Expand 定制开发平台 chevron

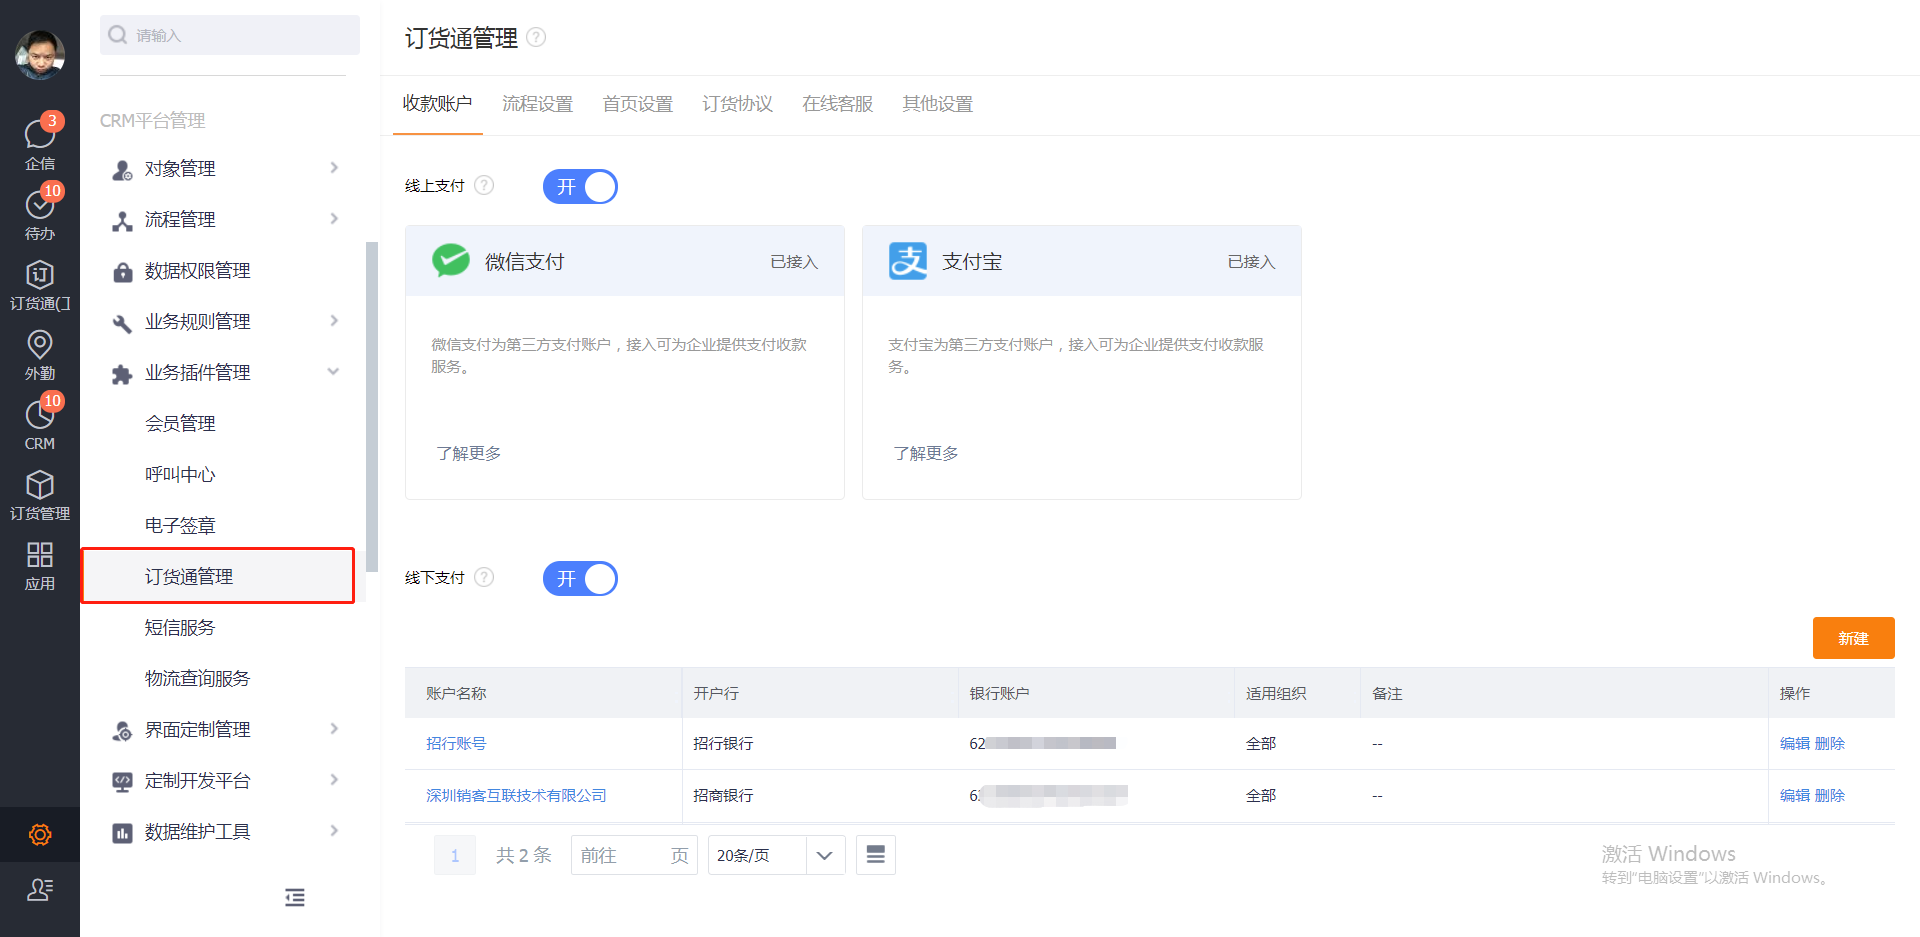click(x=334, y=780)
